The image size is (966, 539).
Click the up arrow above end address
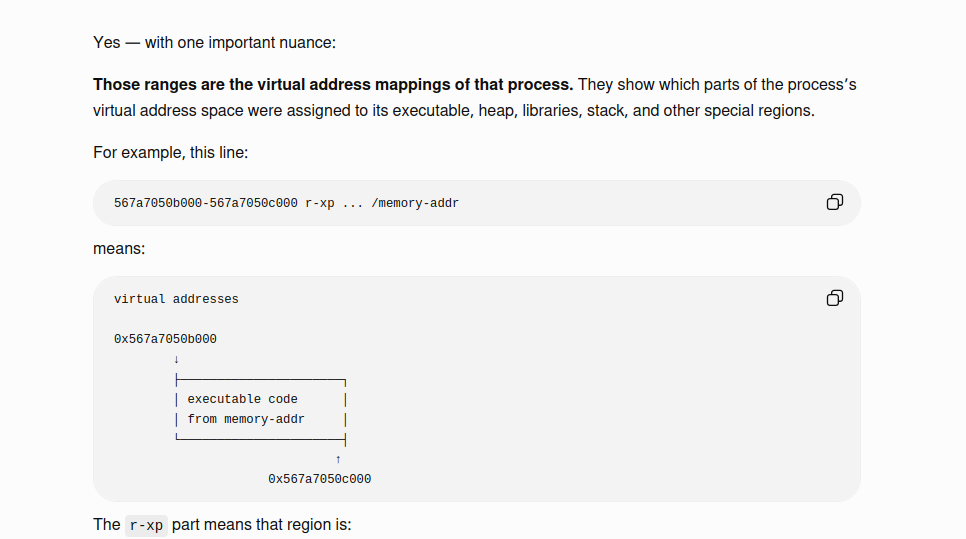point(338,460)
